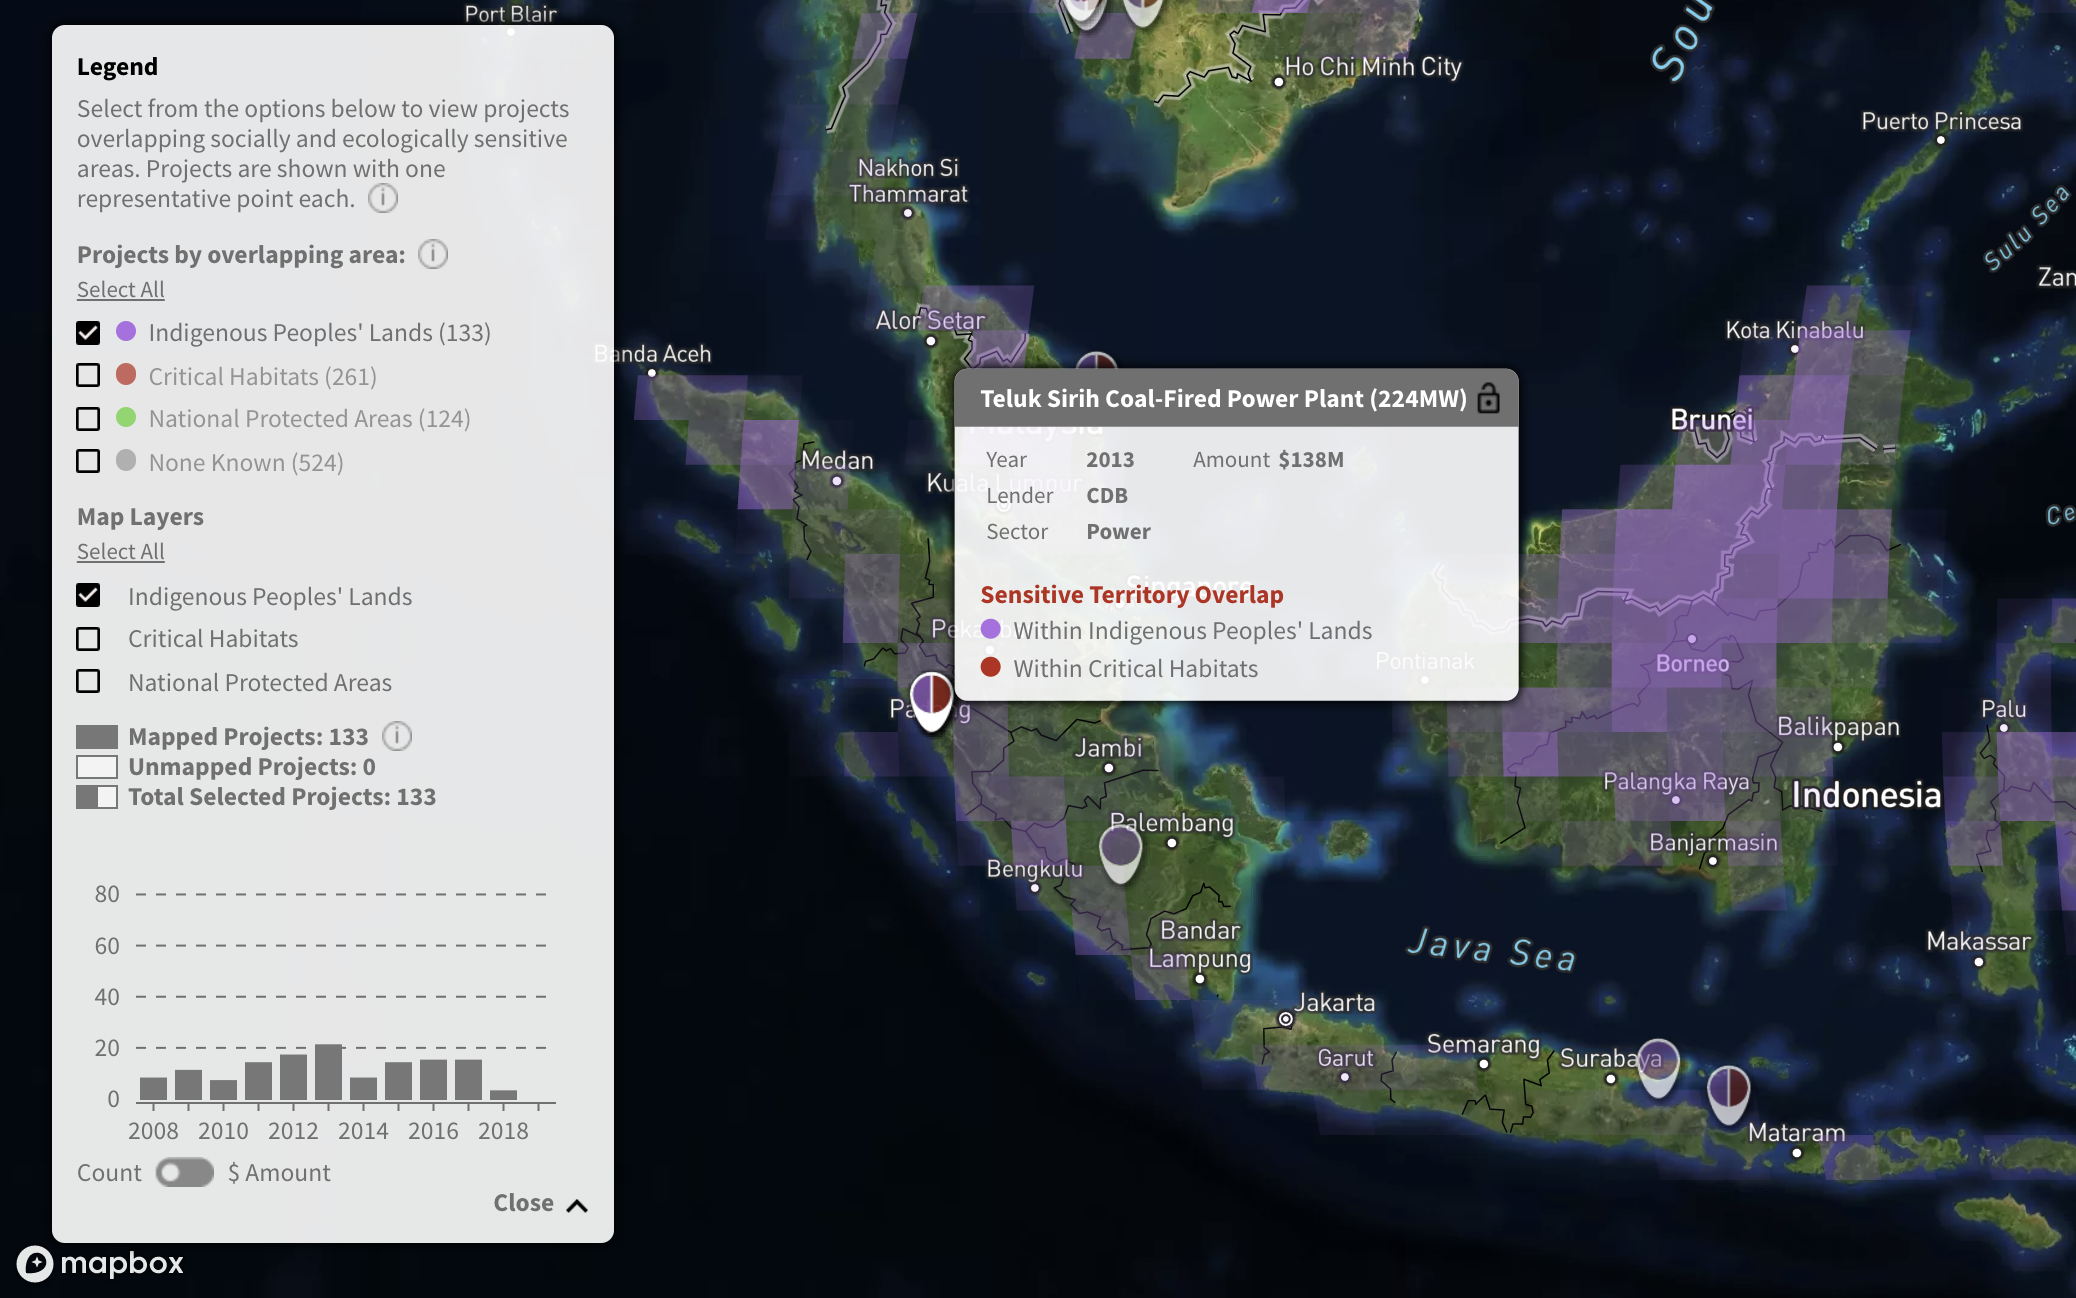Open the info icon next to 'Mapped Projects: 133'
The height and width of the screenshot is (1298, 2076).
(397, 736)
